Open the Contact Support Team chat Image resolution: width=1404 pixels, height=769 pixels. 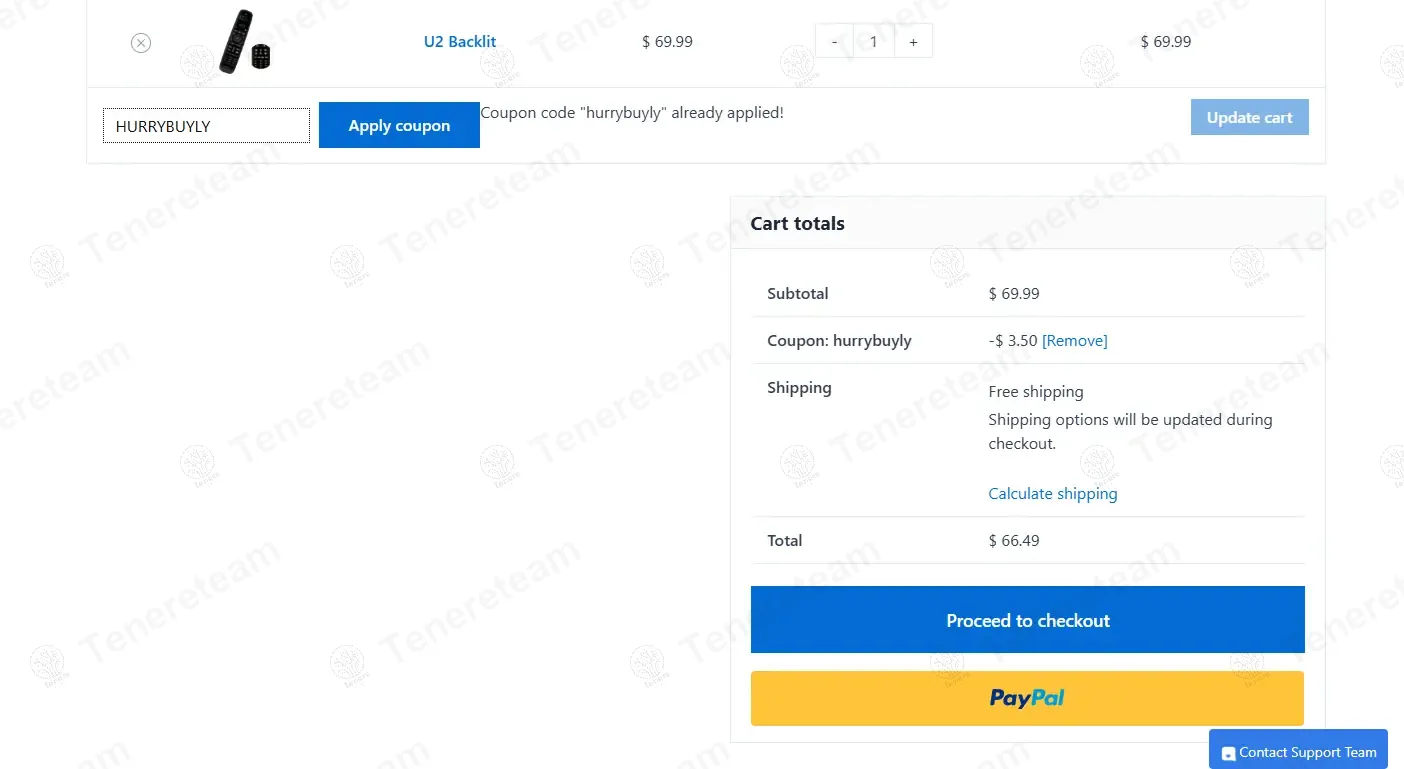tap(1307, 752)
